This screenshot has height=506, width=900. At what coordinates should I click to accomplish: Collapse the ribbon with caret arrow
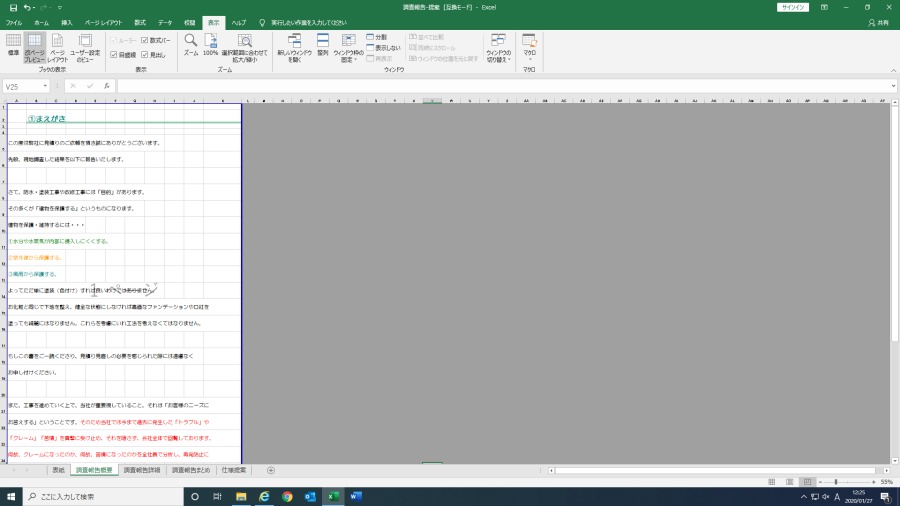893,71
